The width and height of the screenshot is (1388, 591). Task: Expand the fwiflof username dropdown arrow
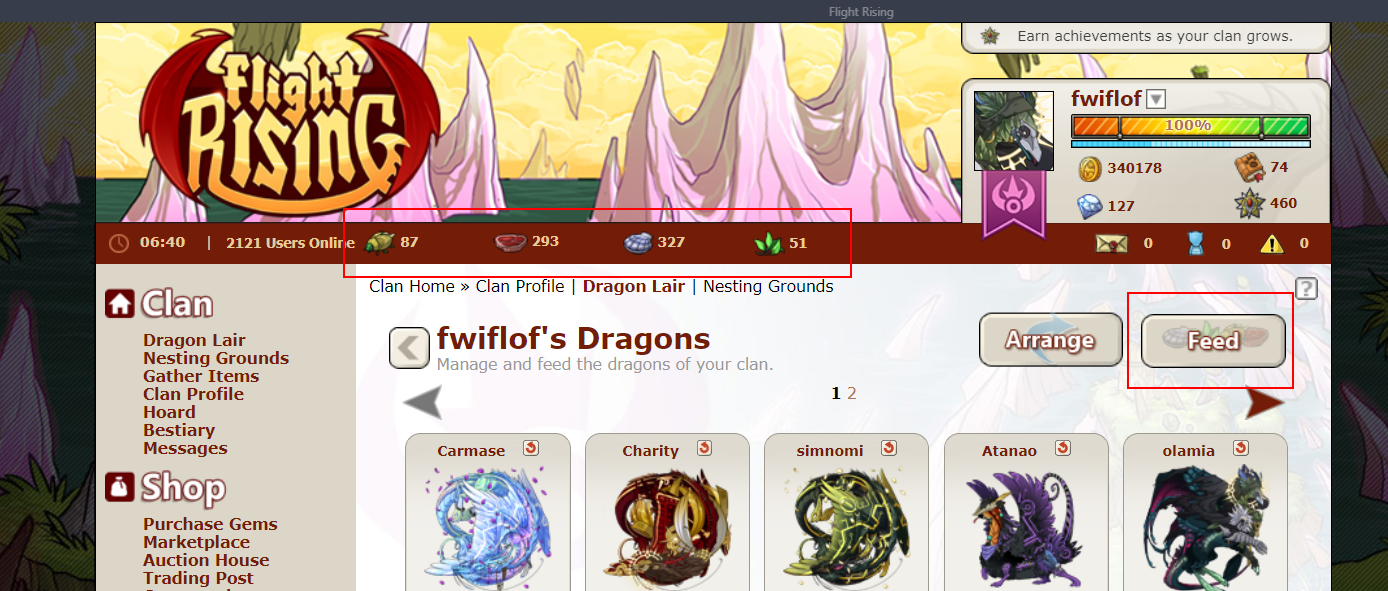pos(1156,99)
